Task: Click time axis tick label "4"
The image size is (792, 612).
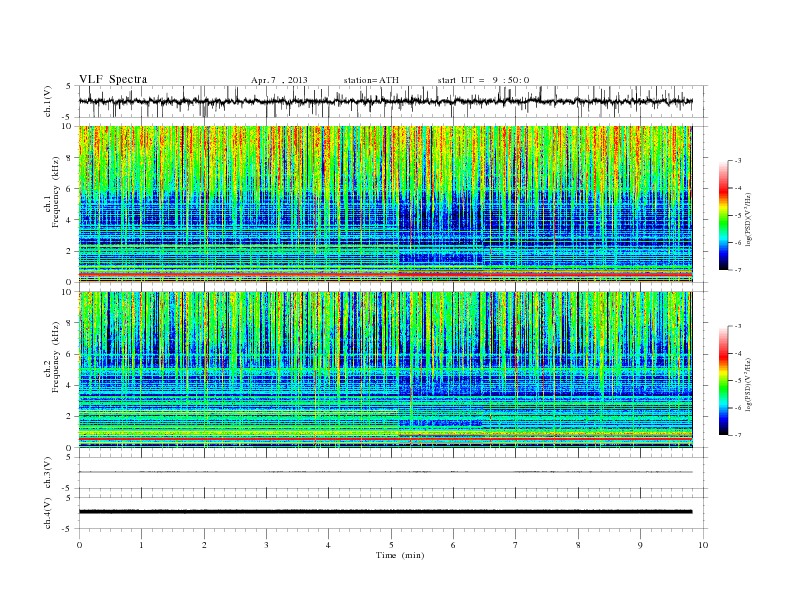Action: pyautogui.click(x=328, y=545)
